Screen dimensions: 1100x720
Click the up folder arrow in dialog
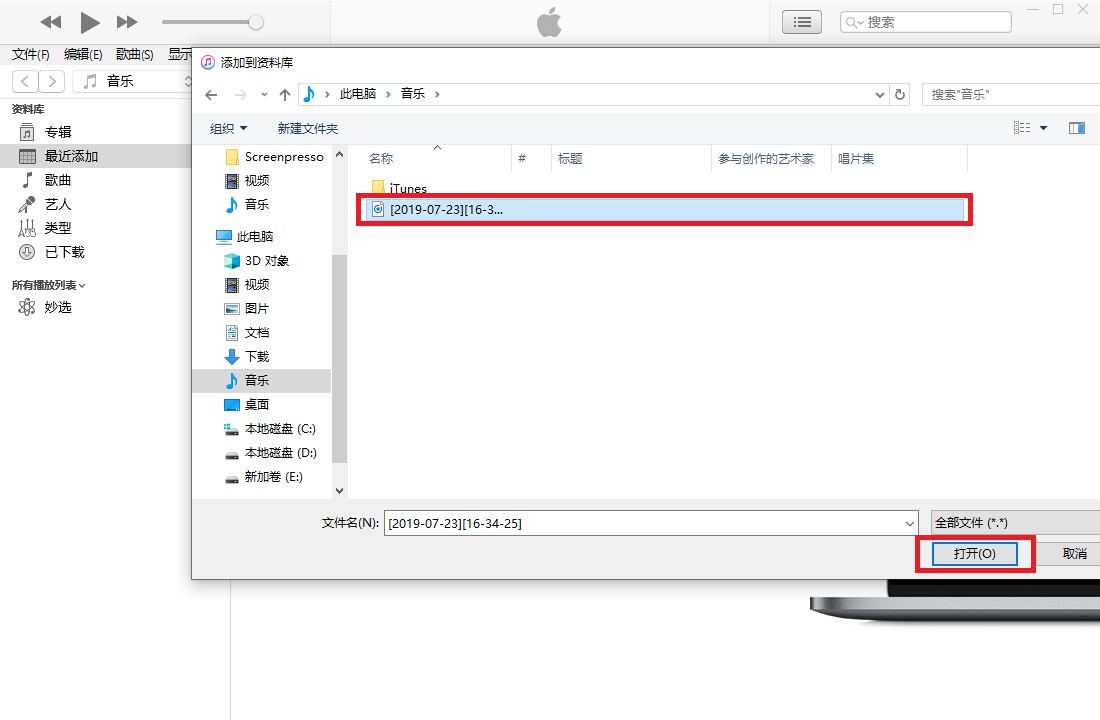pyautogui.click(x=285, y=94)
